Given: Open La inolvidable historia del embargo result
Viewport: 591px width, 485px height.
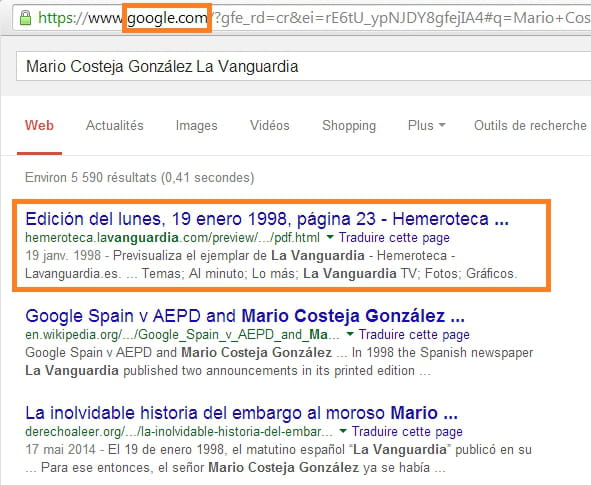Looking at the screenshot, I should click(241, 413).
